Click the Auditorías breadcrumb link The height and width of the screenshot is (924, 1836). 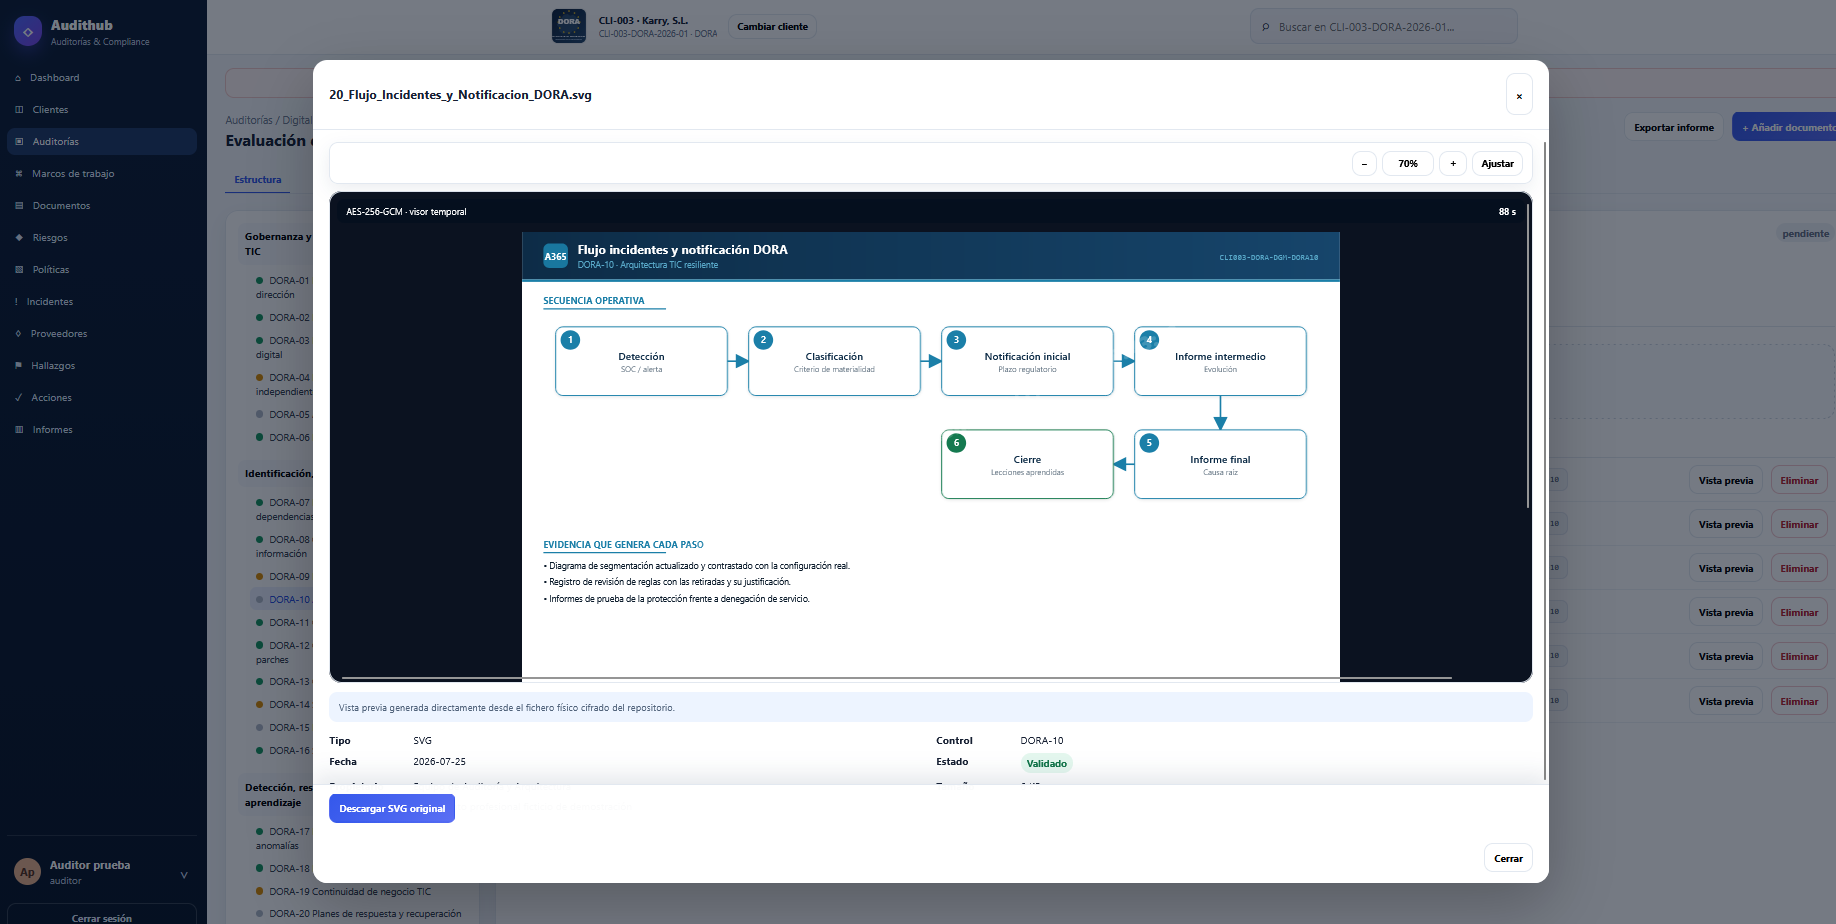point(248,120)
